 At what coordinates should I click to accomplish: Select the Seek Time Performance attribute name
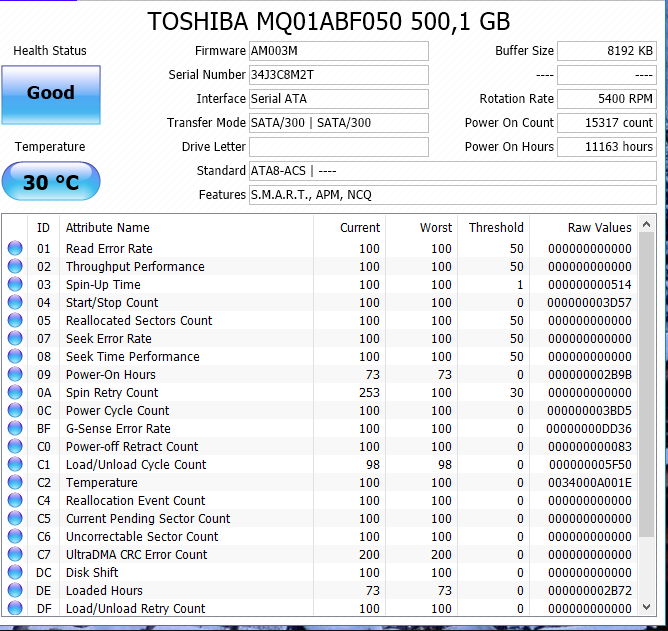pyautogui.click(x=132, y=356)
